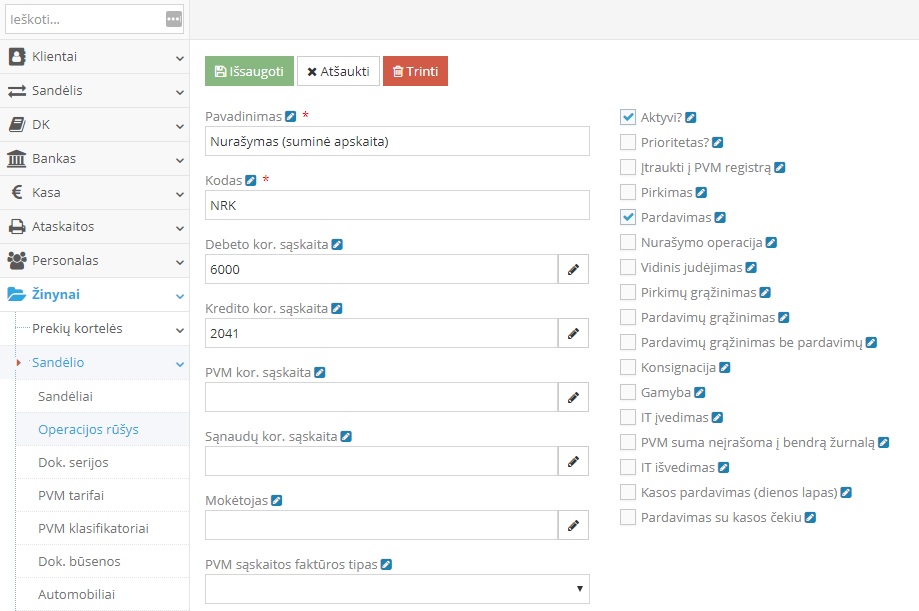Click pencil icon beside Mokėtojas field
The height and width of the screenshot is (611, 919).
pyautogui.click(x=573, y=525)
